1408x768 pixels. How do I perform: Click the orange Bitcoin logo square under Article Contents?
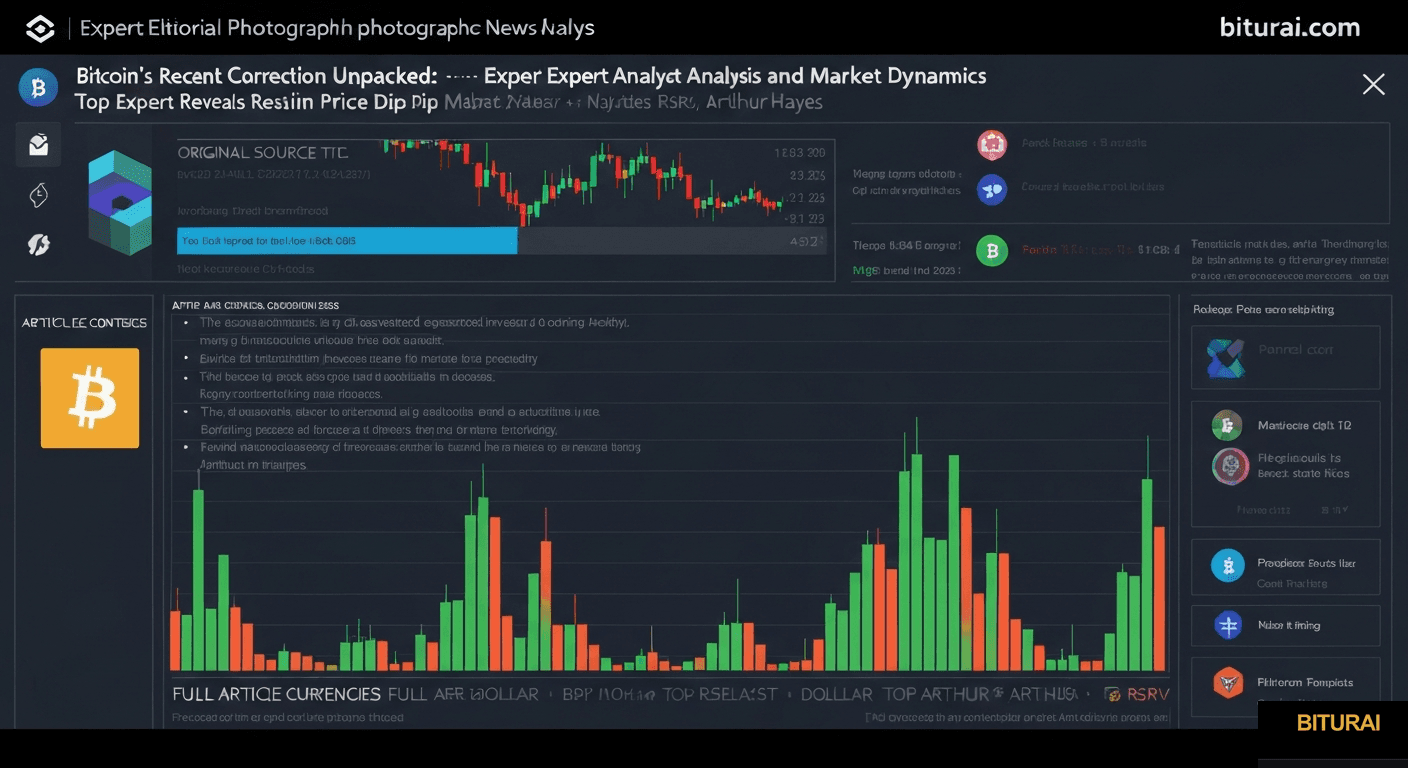click(90, 398)
